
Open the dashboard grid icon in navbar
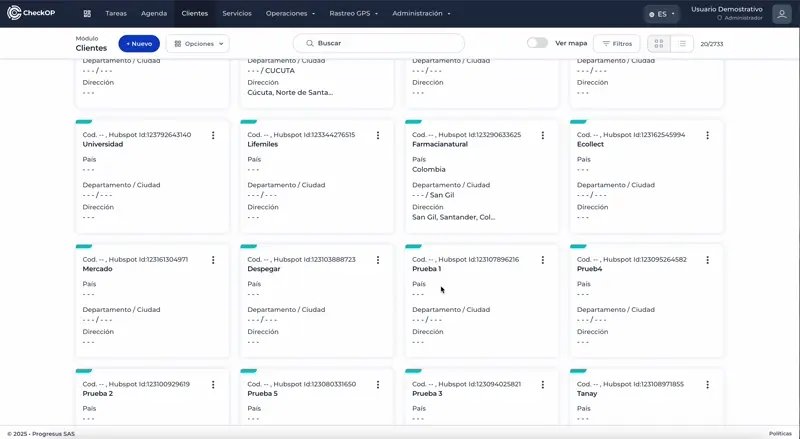(x=87, y=14)
